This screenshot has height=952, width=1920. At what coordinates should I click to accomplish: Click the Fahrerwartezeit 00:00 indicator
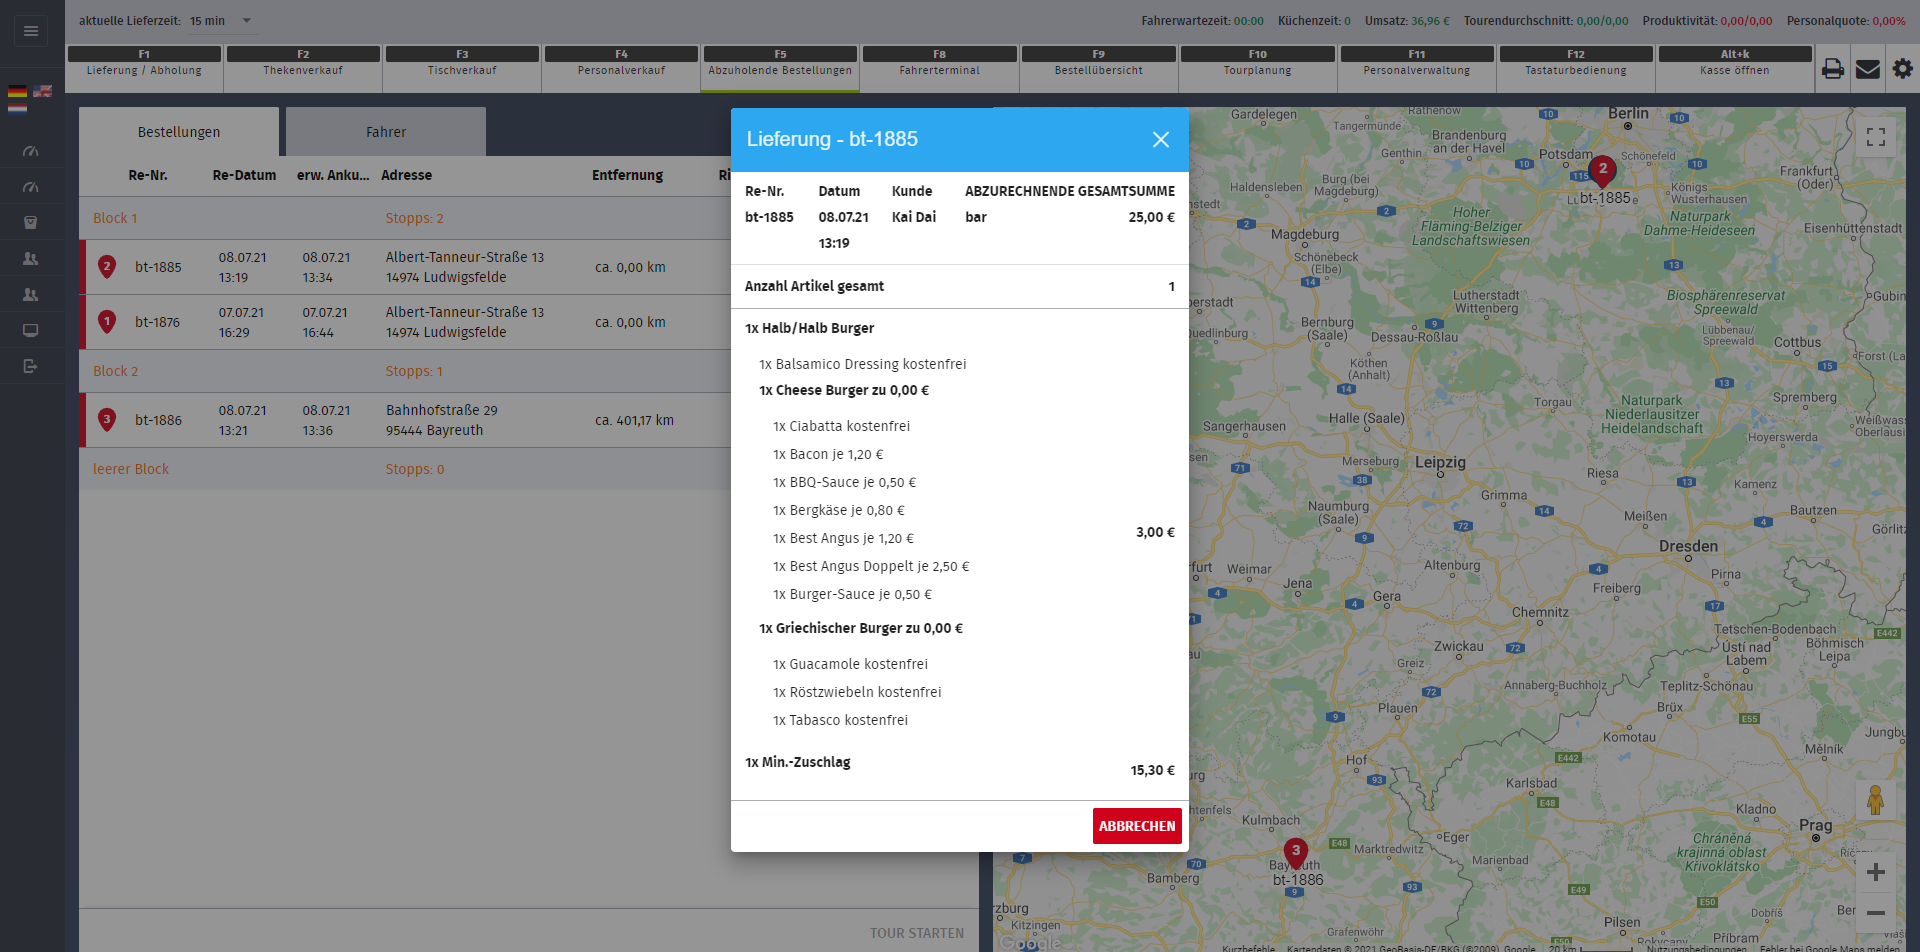1202,21
